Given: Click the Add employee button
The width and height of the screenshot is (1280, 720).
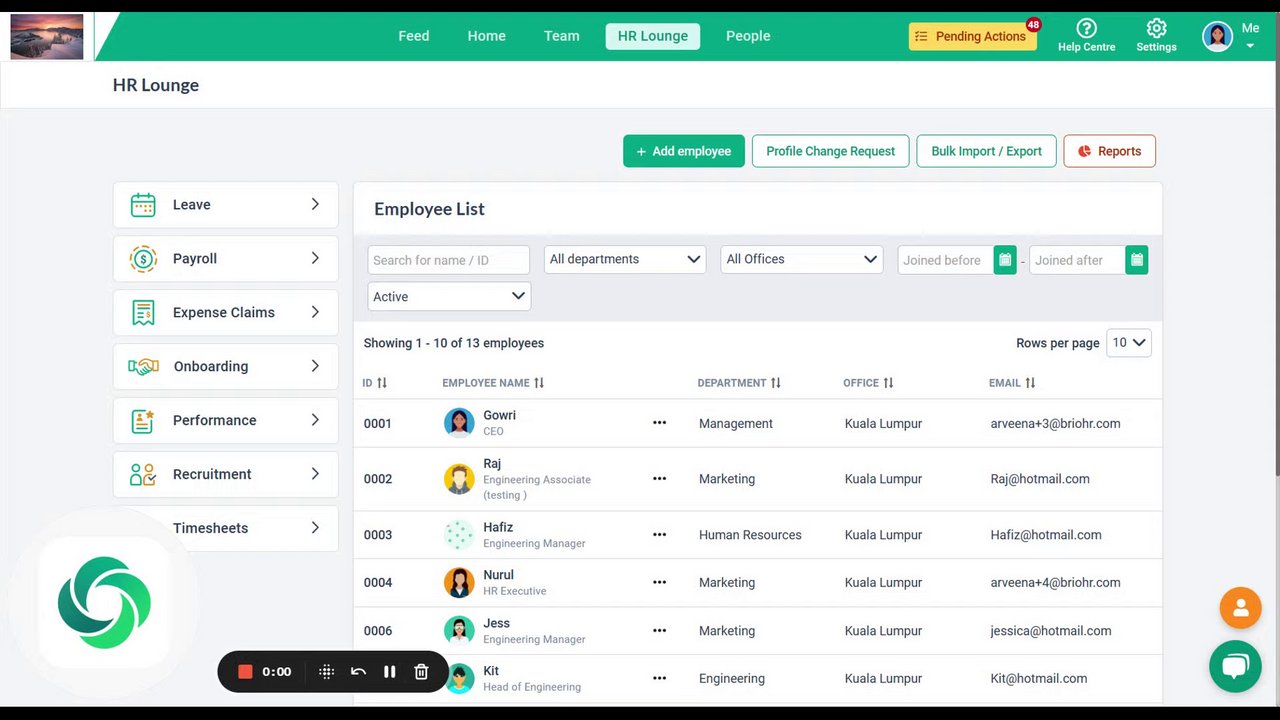Looking at the screenshot, I should 684,151.
